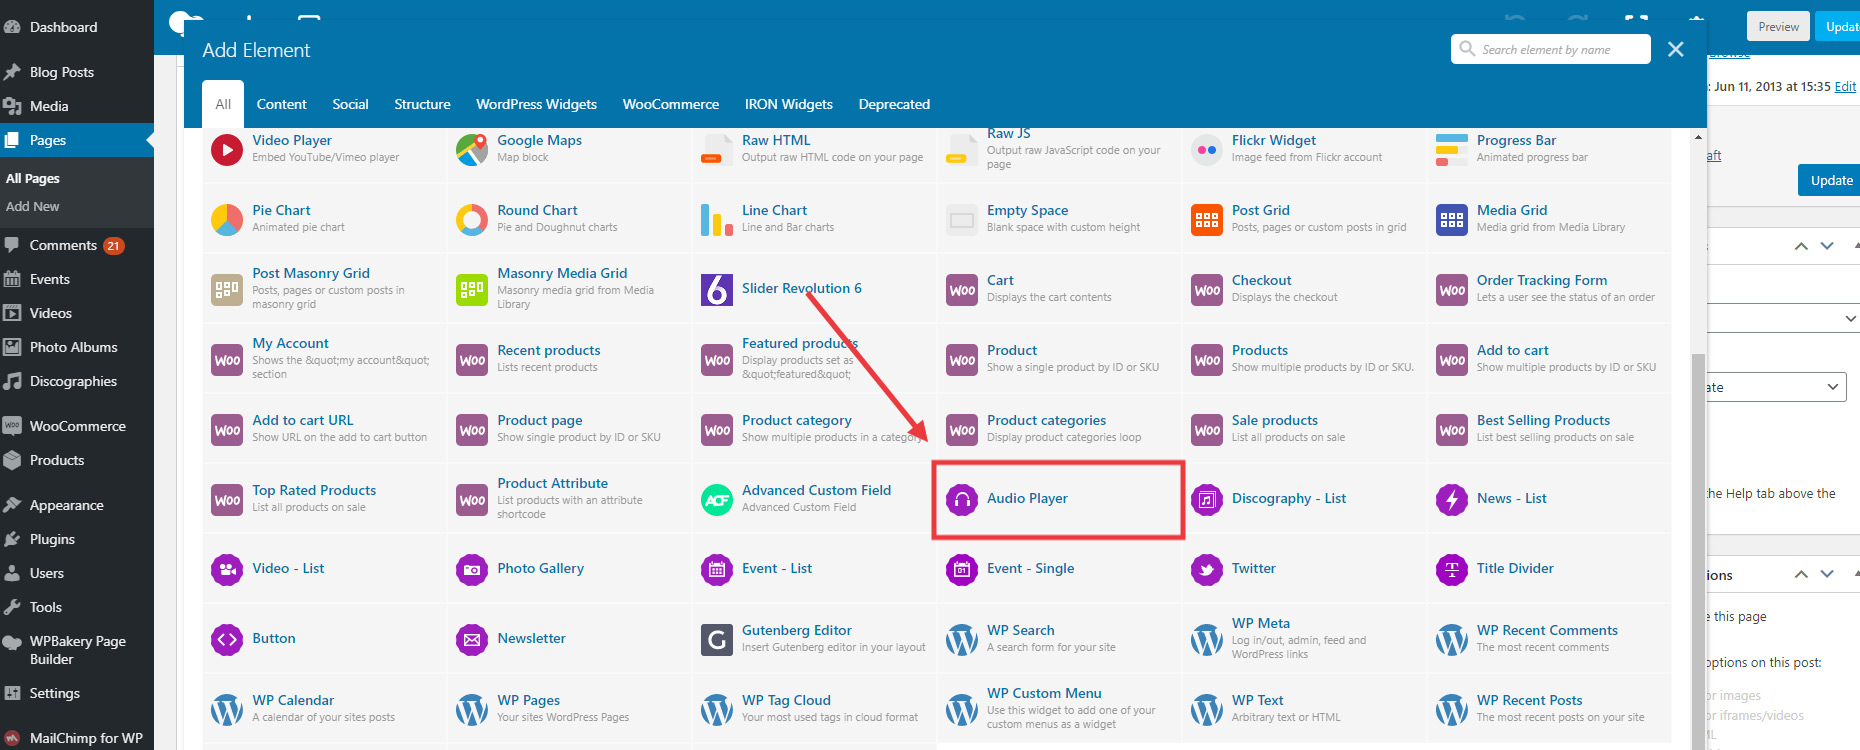Choose the Button element code icon
This screenshot has width=1860, height=750.
[227, 640]
